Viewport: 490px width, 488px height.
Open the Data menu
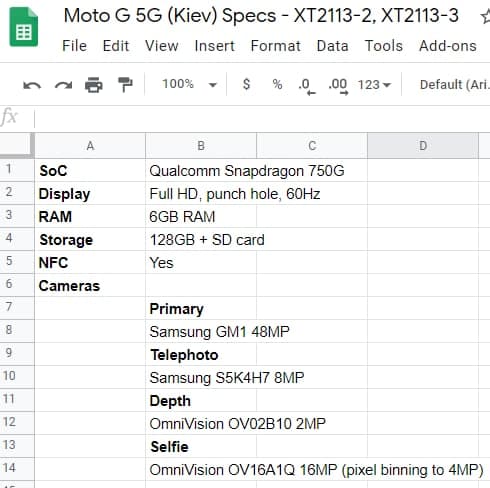point(333,46)
